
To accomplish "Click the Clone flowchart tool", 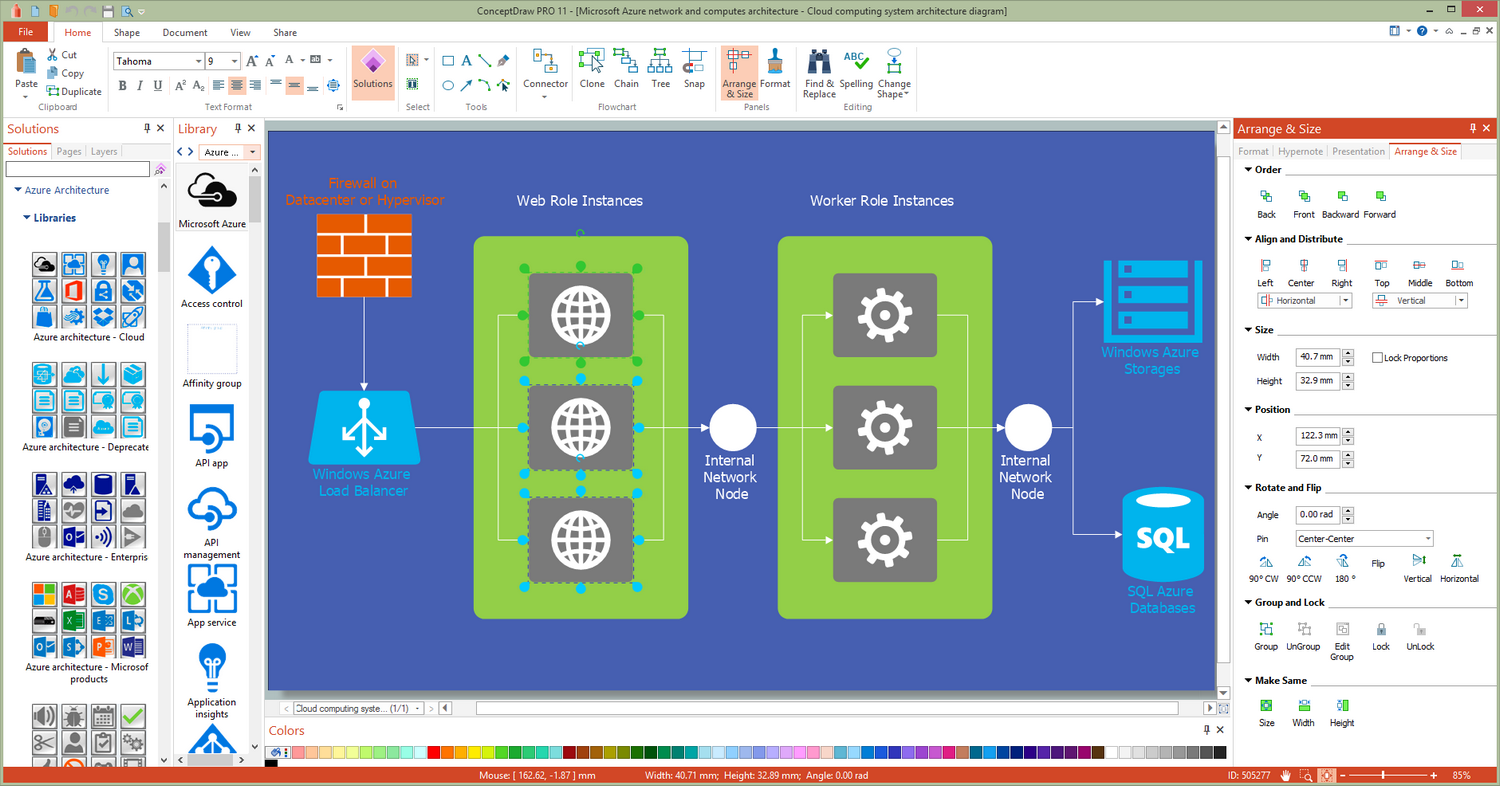I will 592,70.
